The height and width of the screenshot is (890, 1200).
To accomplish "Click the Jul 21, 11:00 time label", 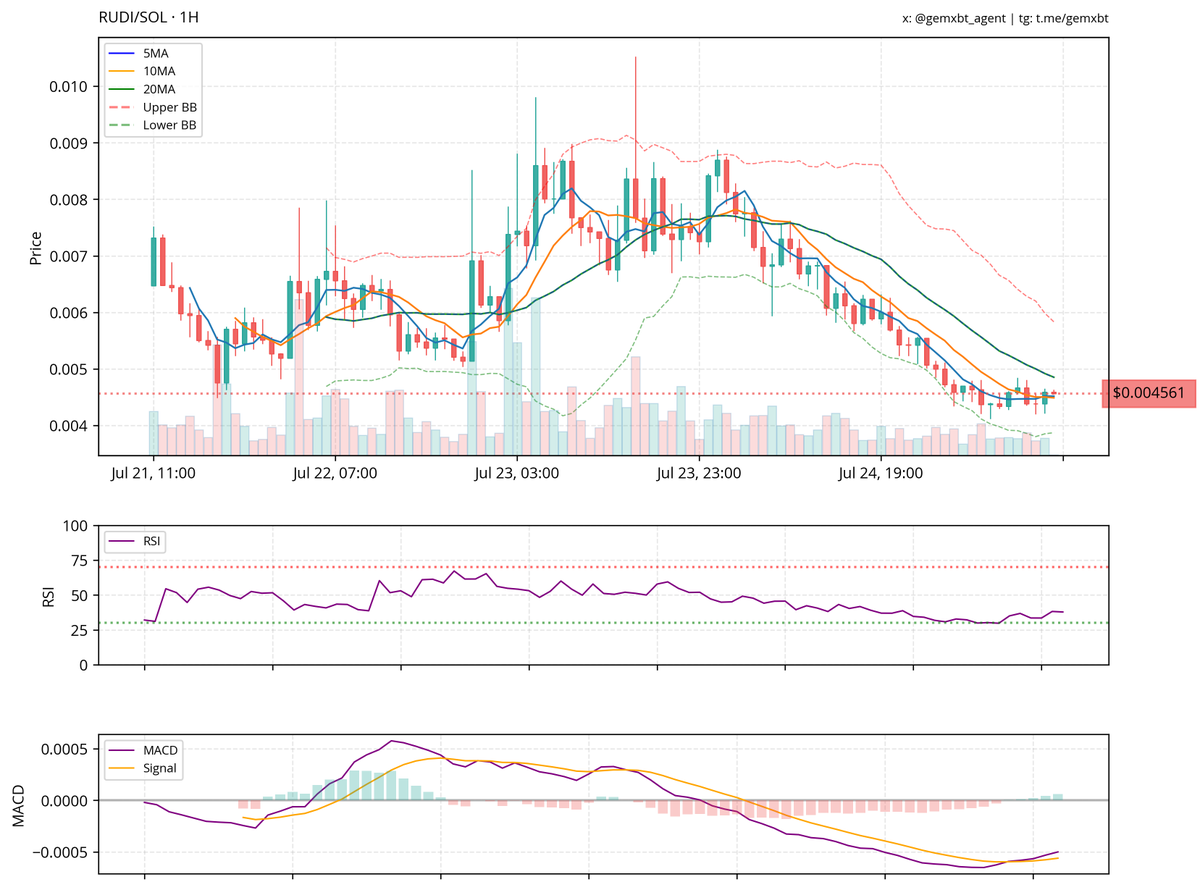I will (x=153, y=474).
